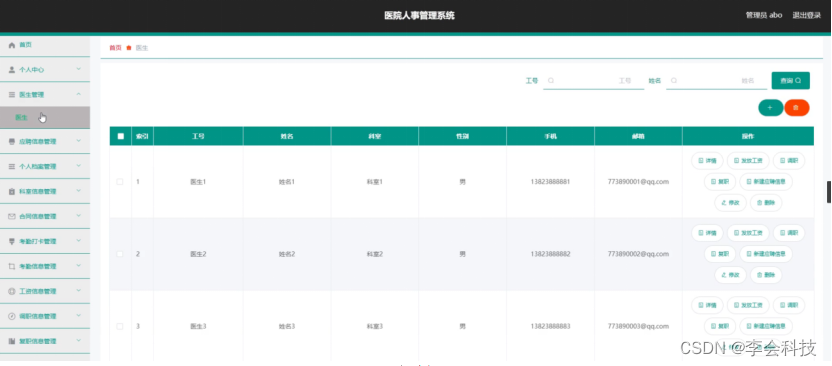This screenshot has width=832, height=366.
Task: Click 修改 edit for 医生2 row
Action: click(731, 275)
